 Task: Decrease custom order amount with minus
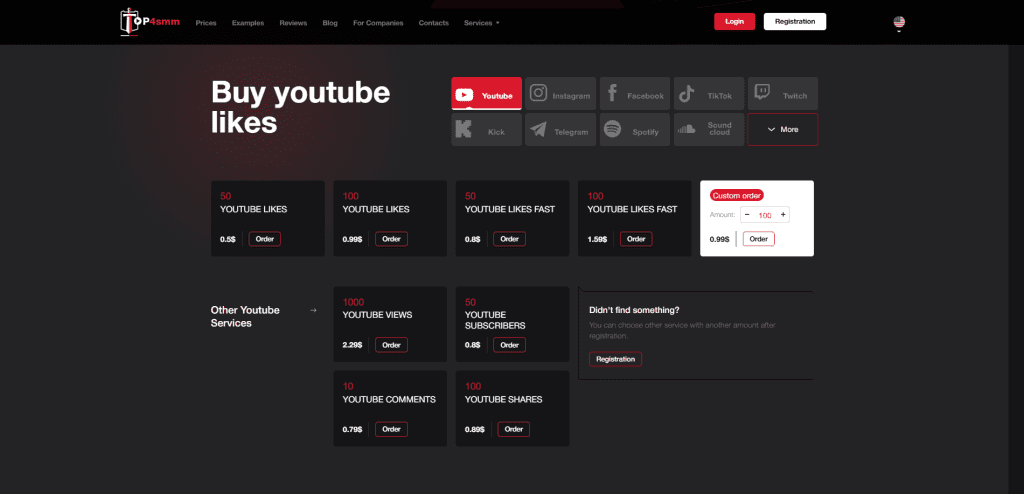tap(747, 214)
